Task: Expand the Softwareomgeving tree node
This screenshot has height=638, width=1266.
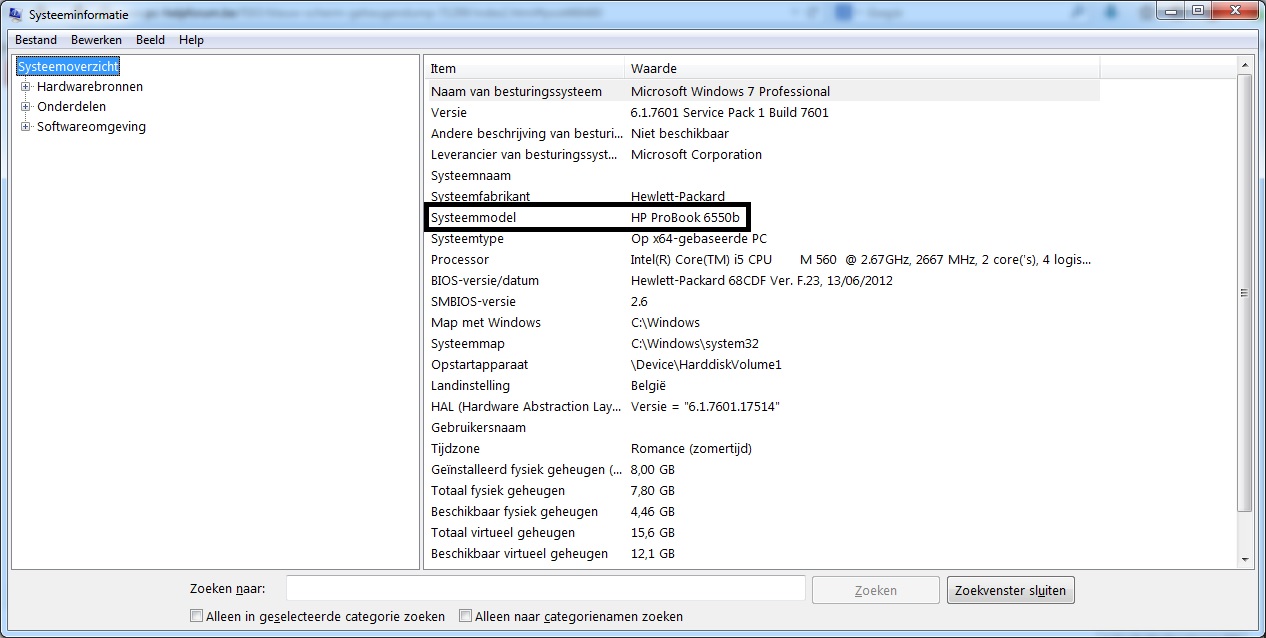Action: pyautogui.click(x=26, y=127)
